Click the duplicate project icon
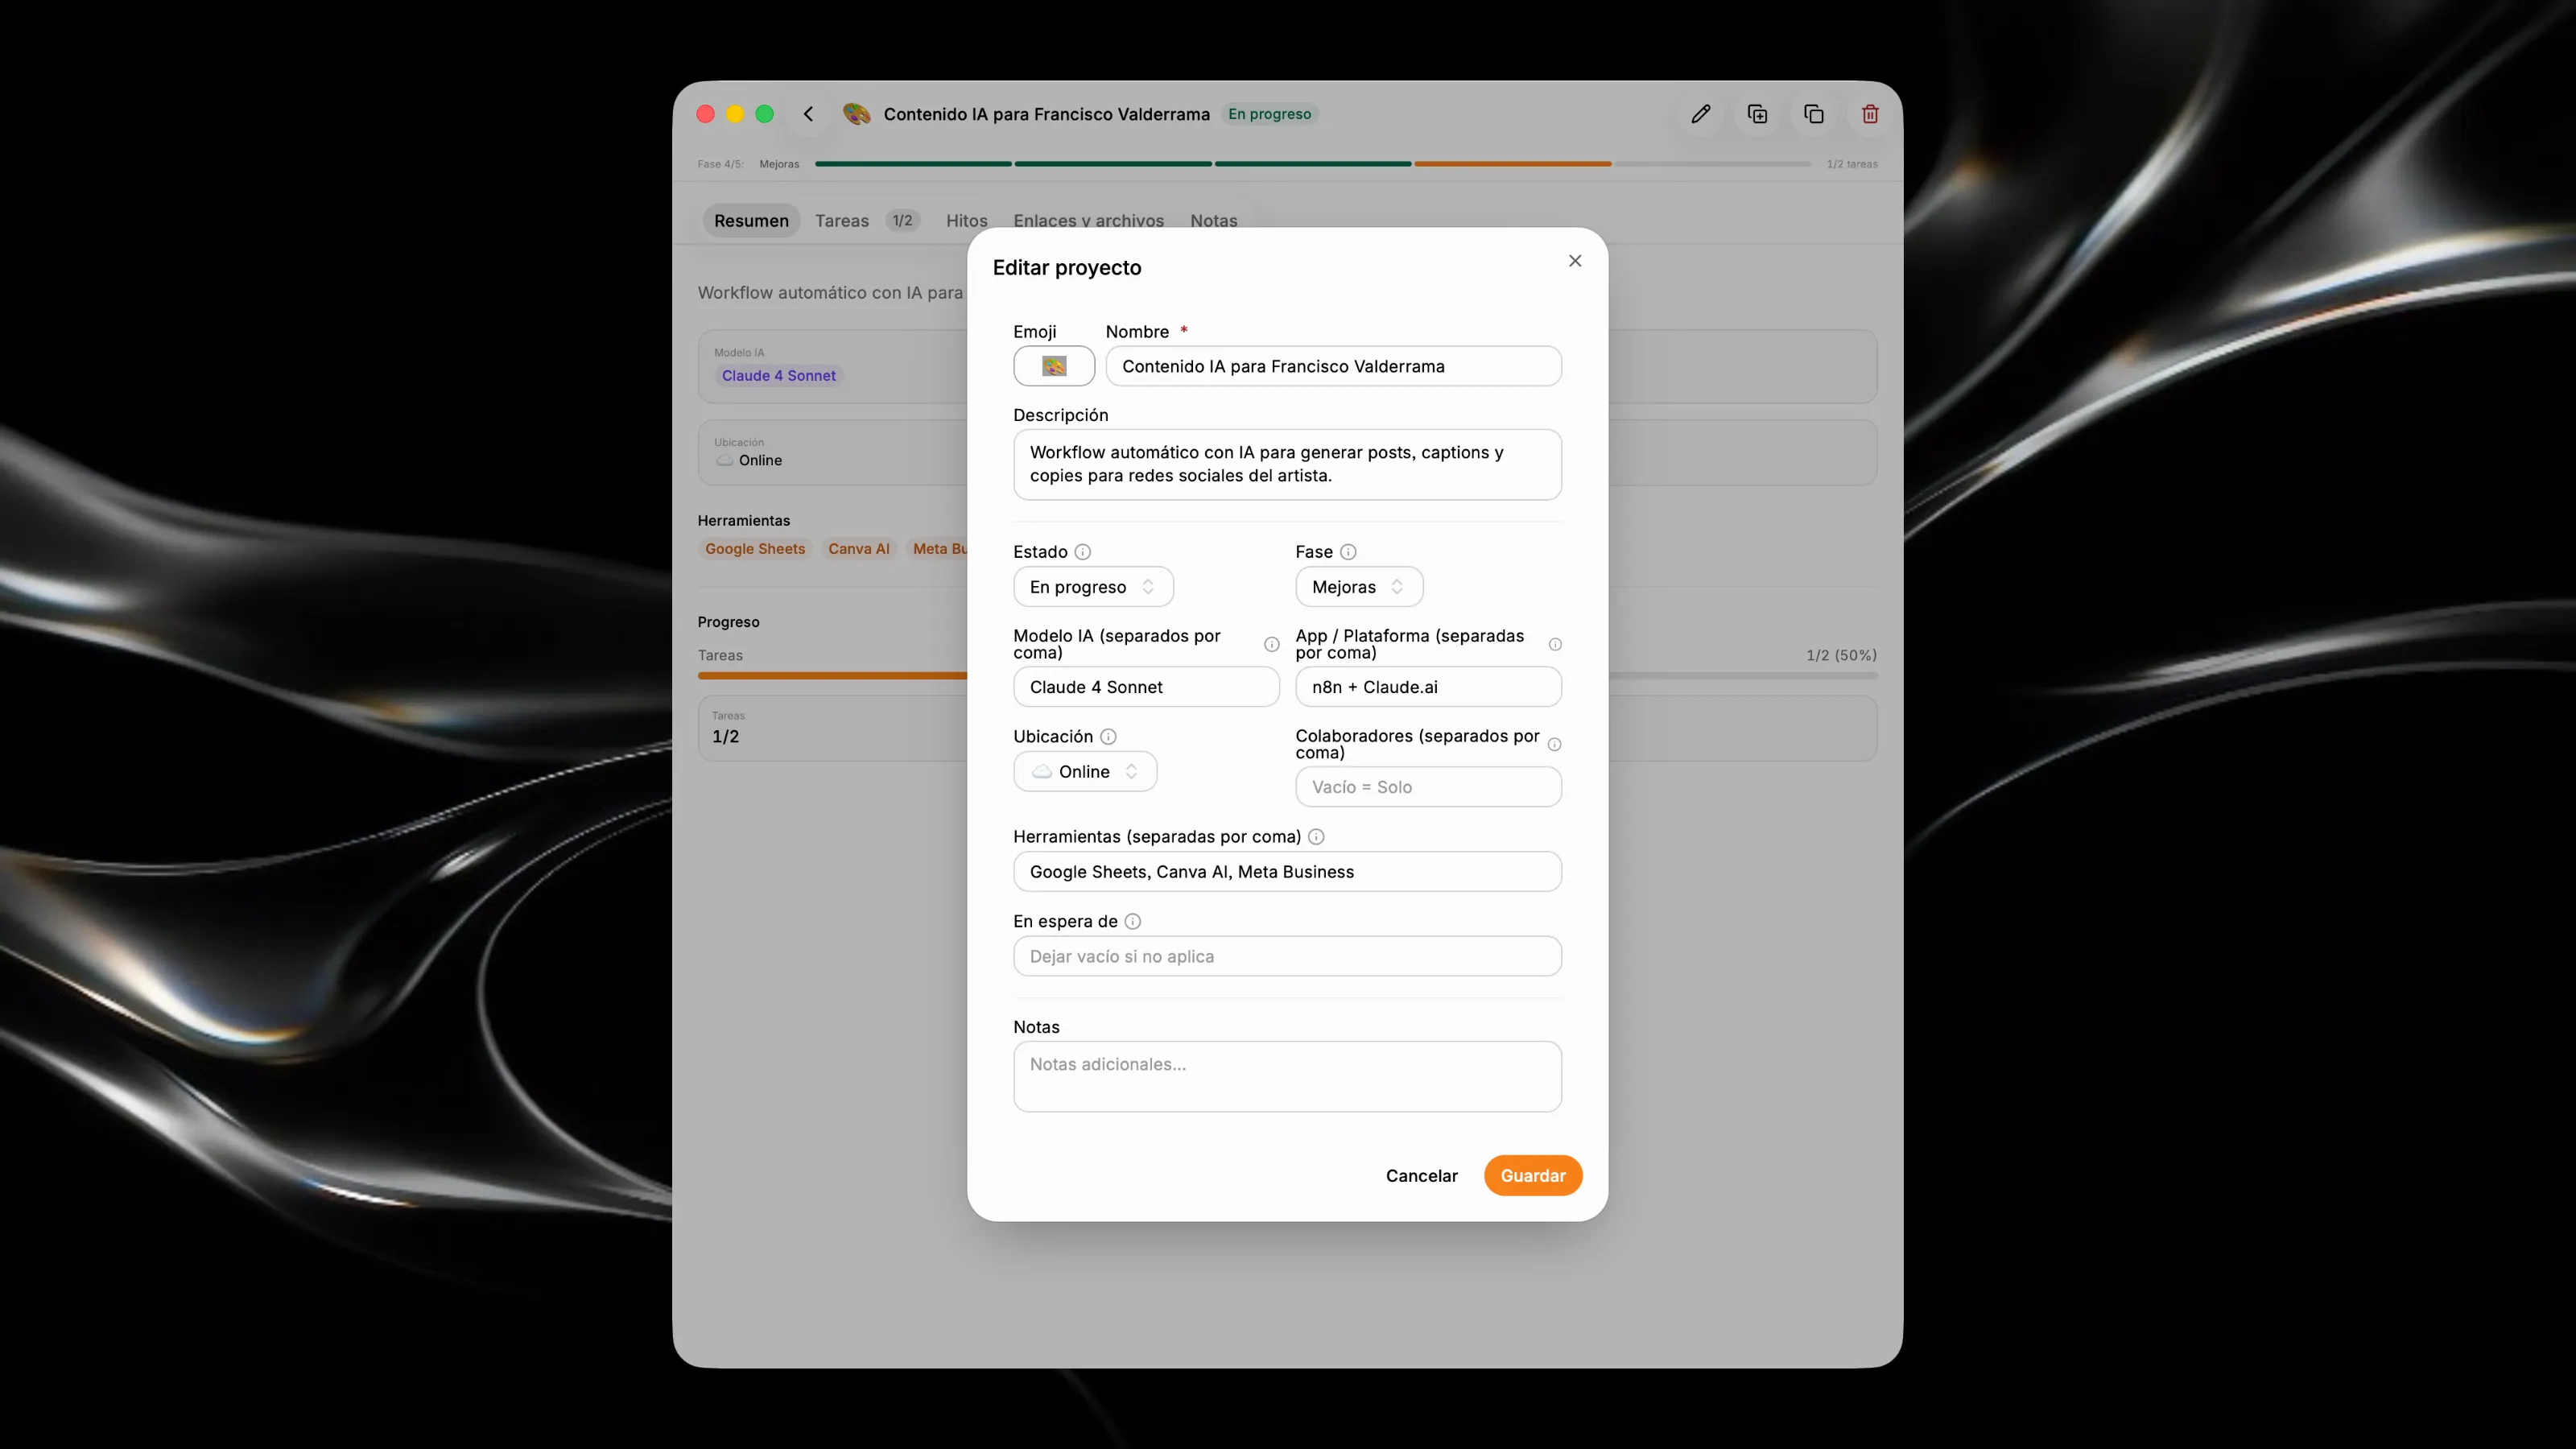 [x=1813, y=114]
